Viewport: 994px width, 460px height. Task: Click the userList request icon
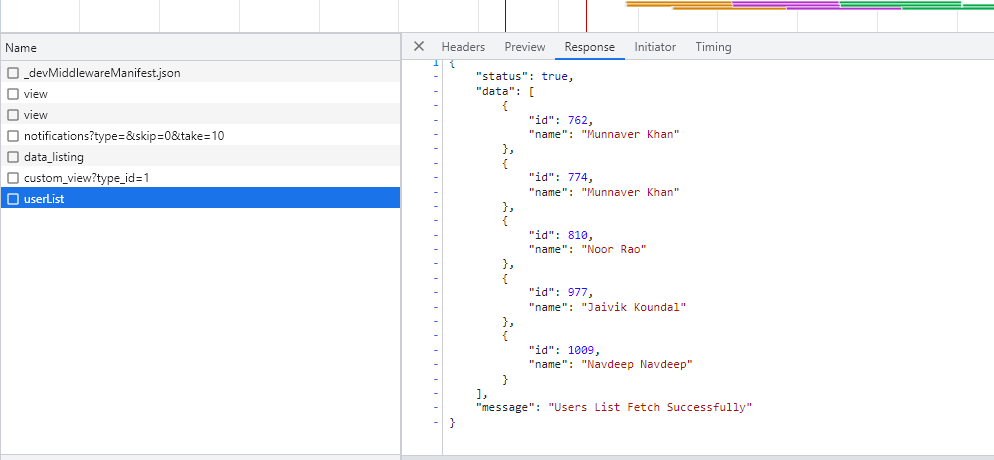[13, 199]
